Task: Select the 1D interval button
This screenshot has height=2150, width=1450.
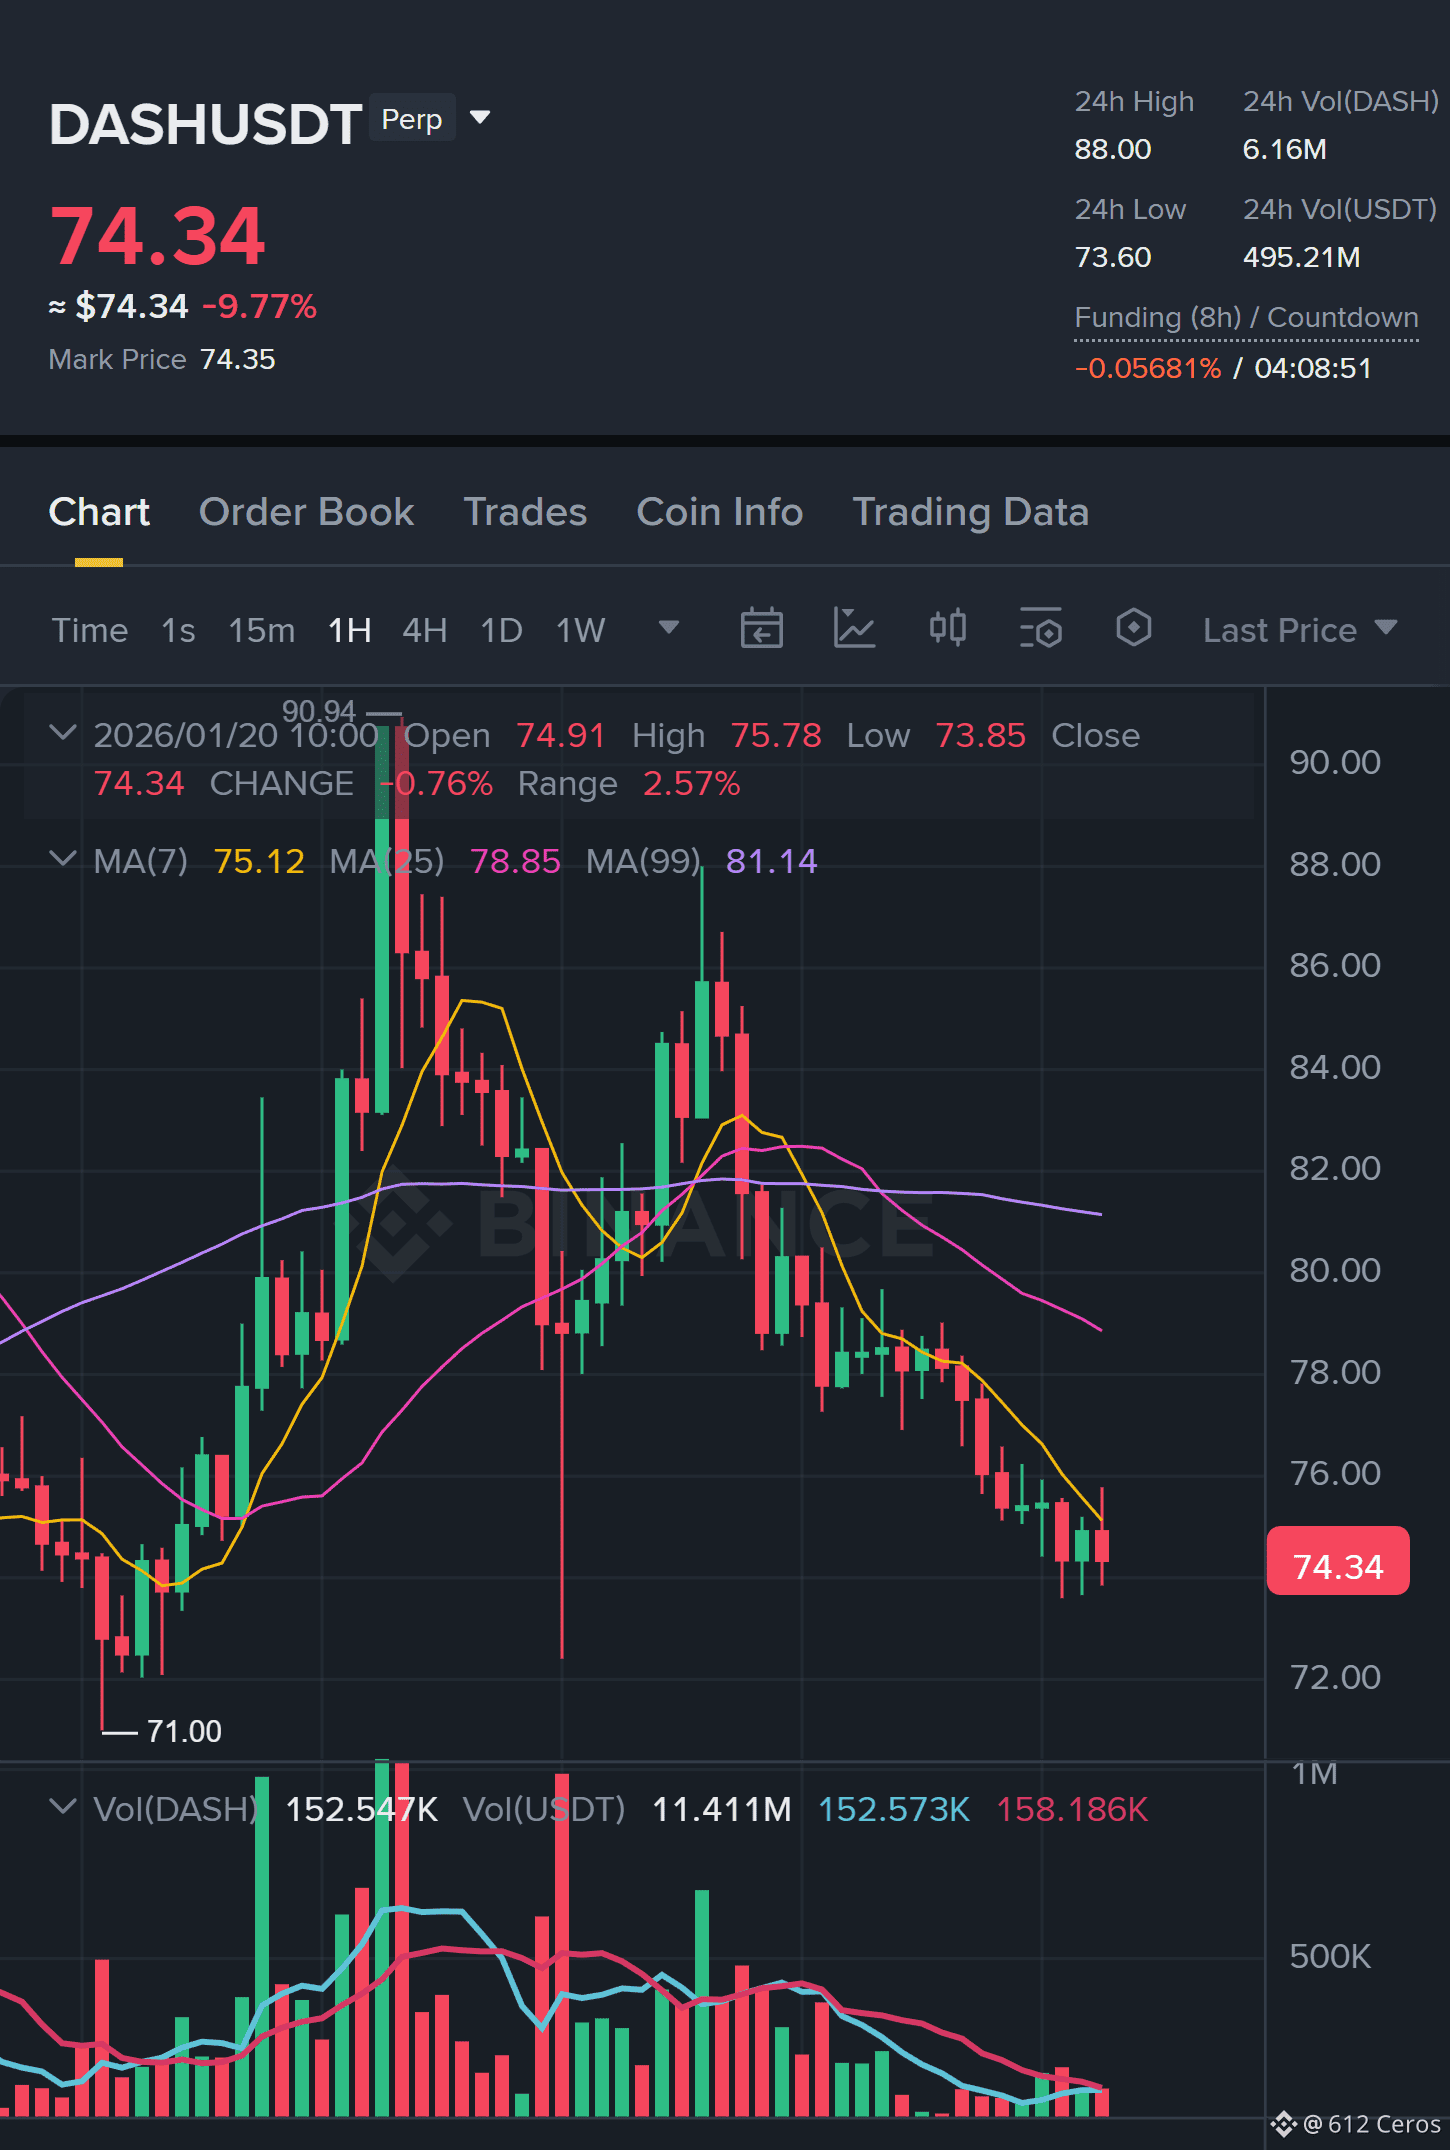Action: 501,630
